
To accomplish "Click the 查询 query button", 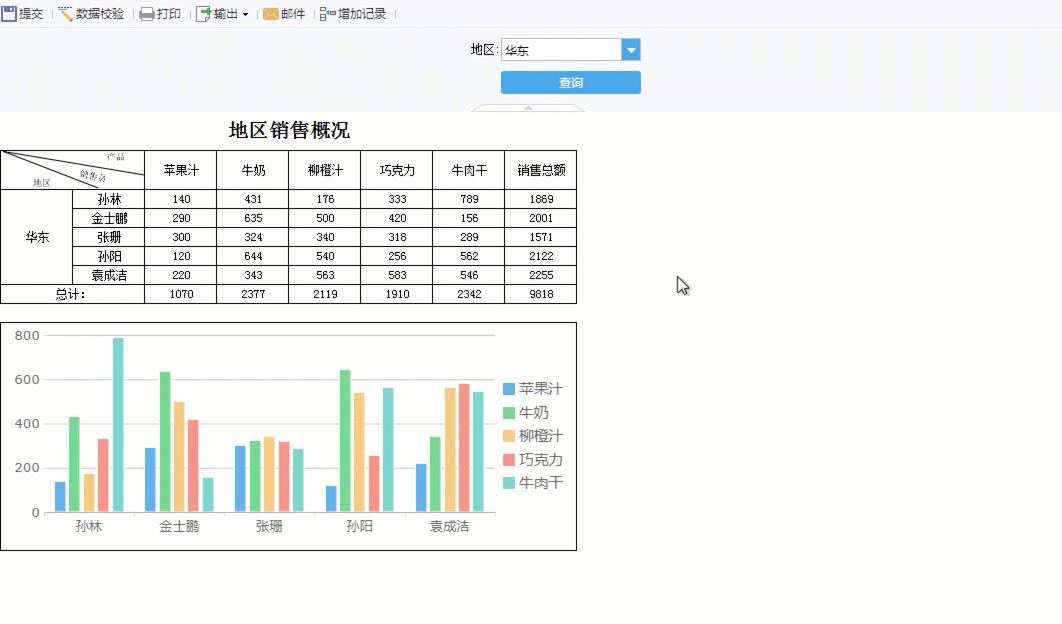I will [x=570, y=83].
